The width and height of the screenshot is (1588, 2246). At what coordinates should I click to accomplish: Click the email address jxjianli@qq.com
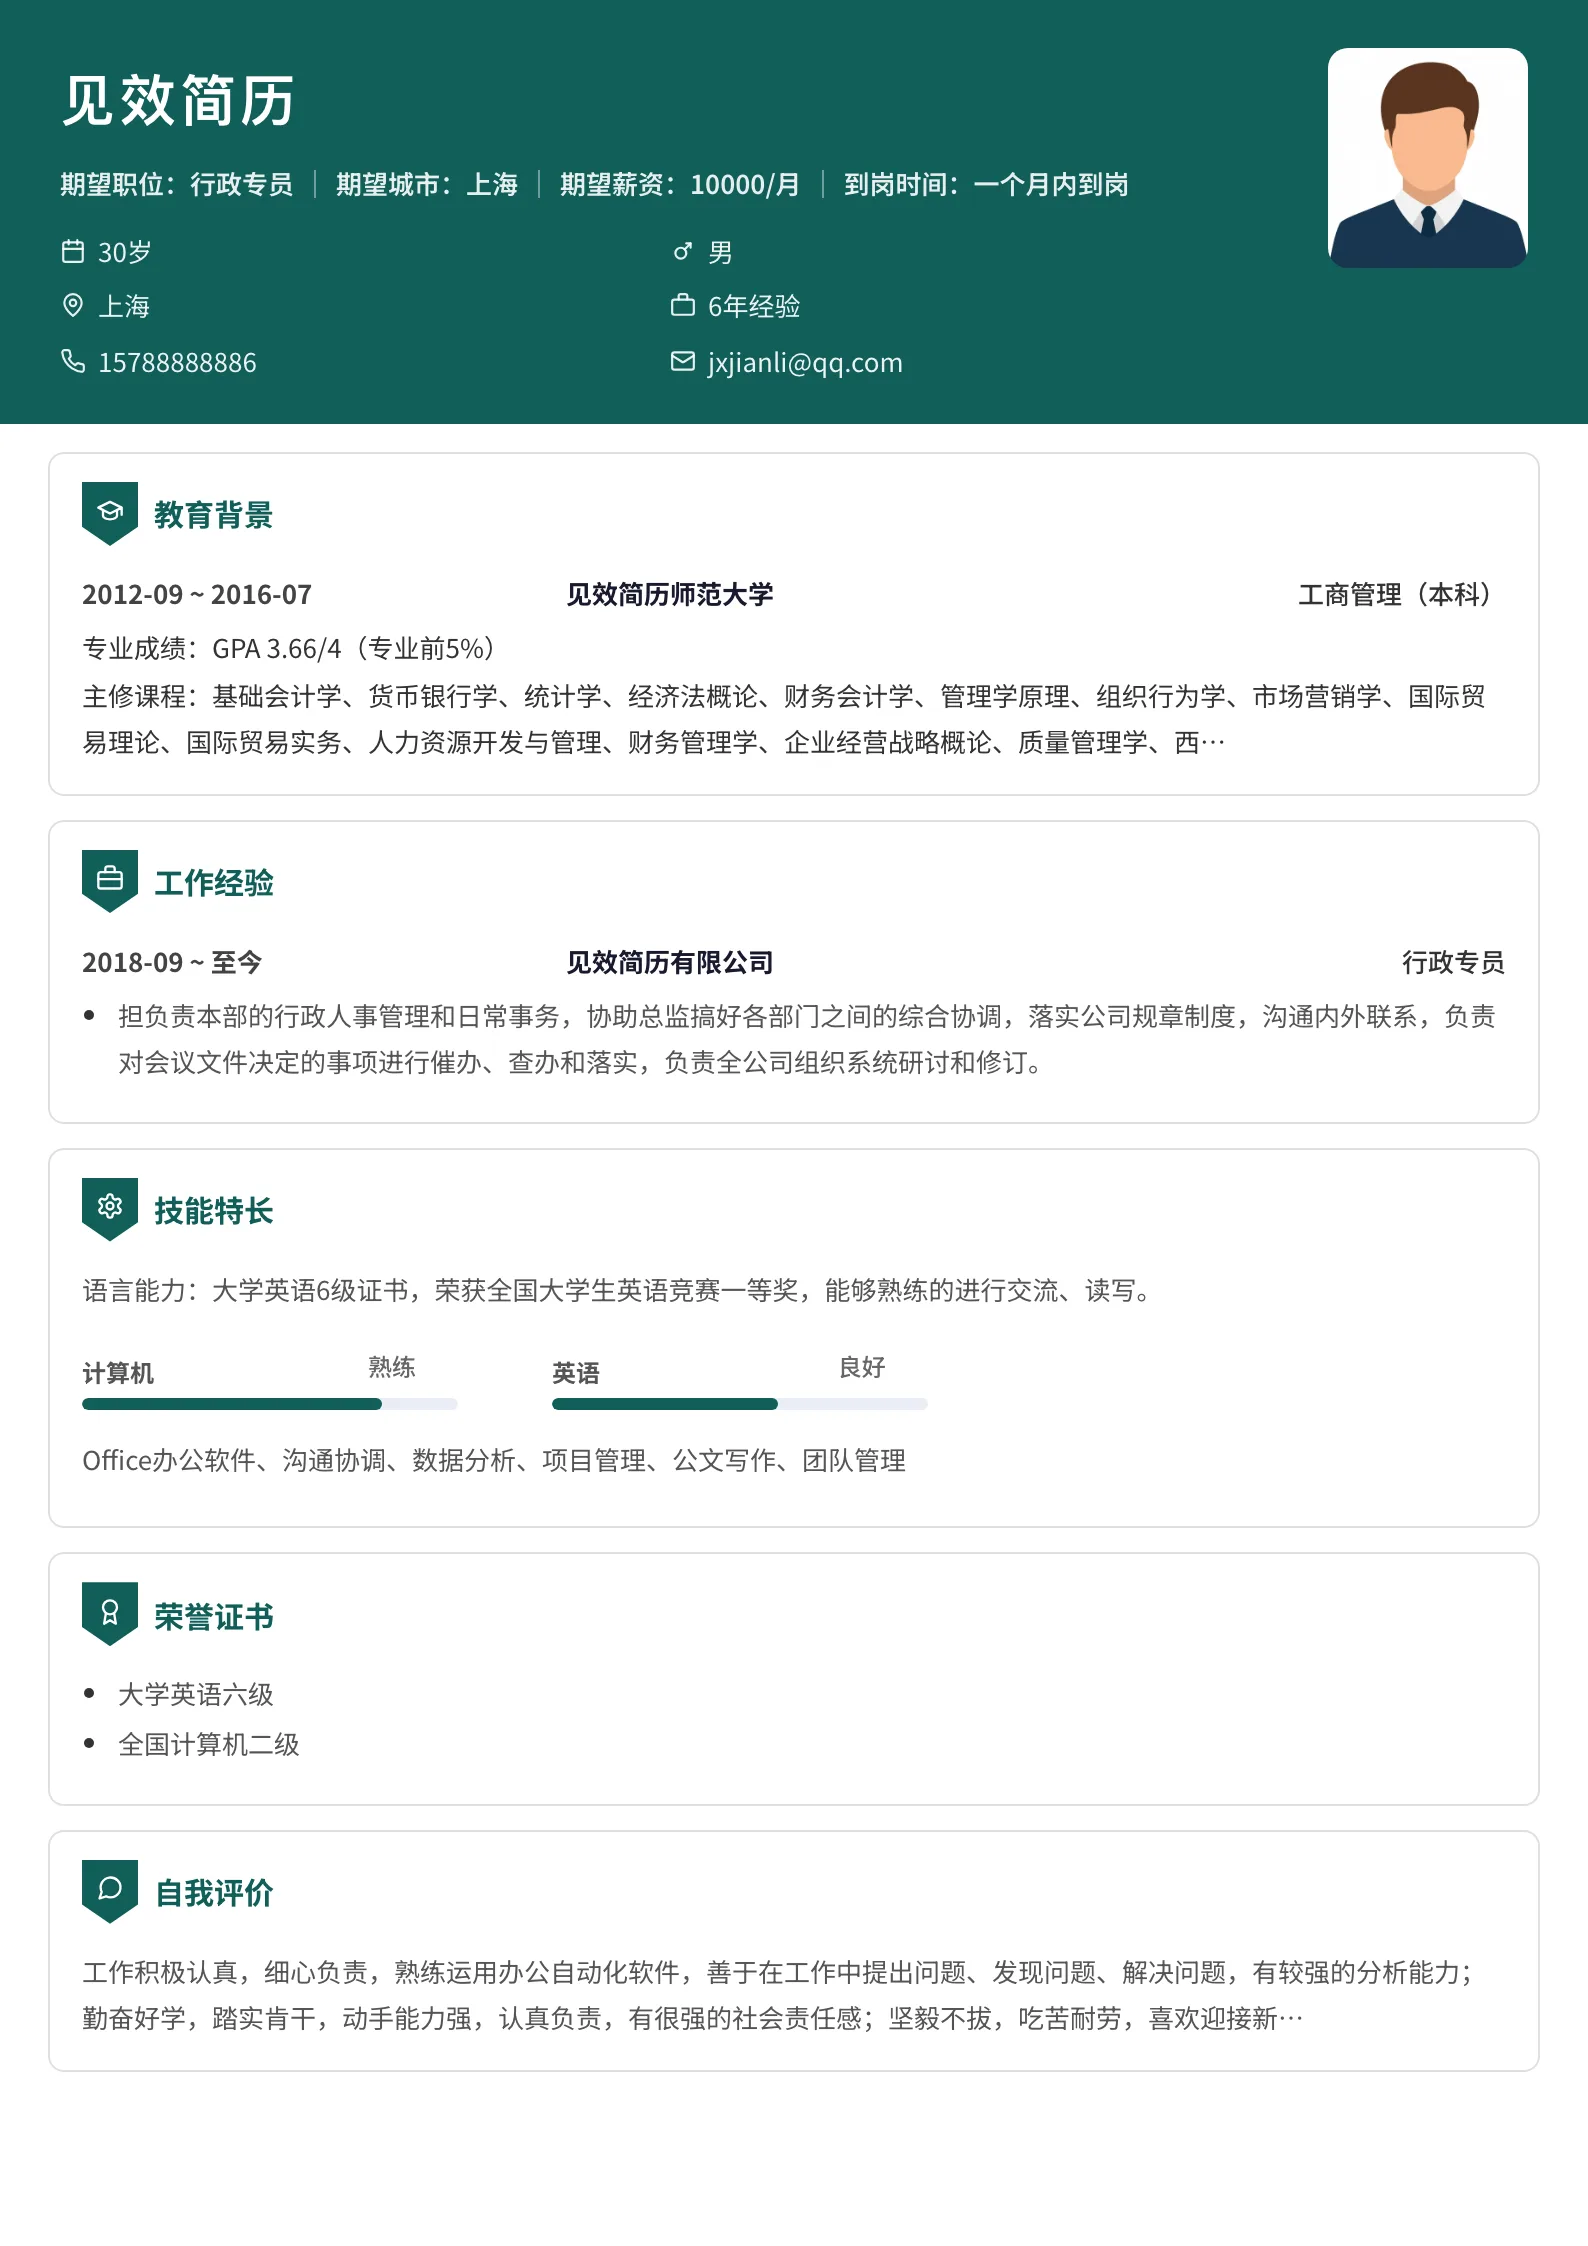pyautogui.click(x=805, y=362)
